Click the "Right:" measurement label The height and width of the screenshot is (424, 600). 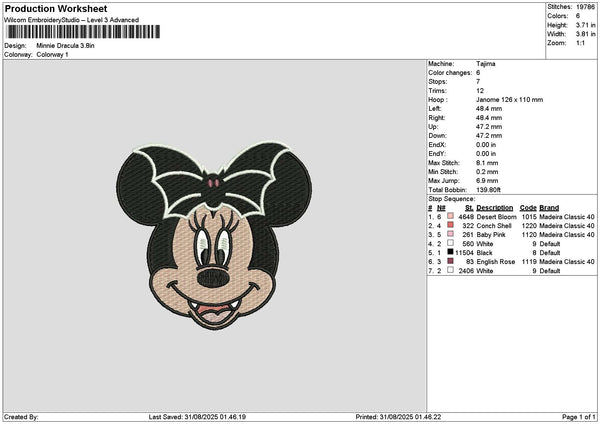[x=437, y=118]
